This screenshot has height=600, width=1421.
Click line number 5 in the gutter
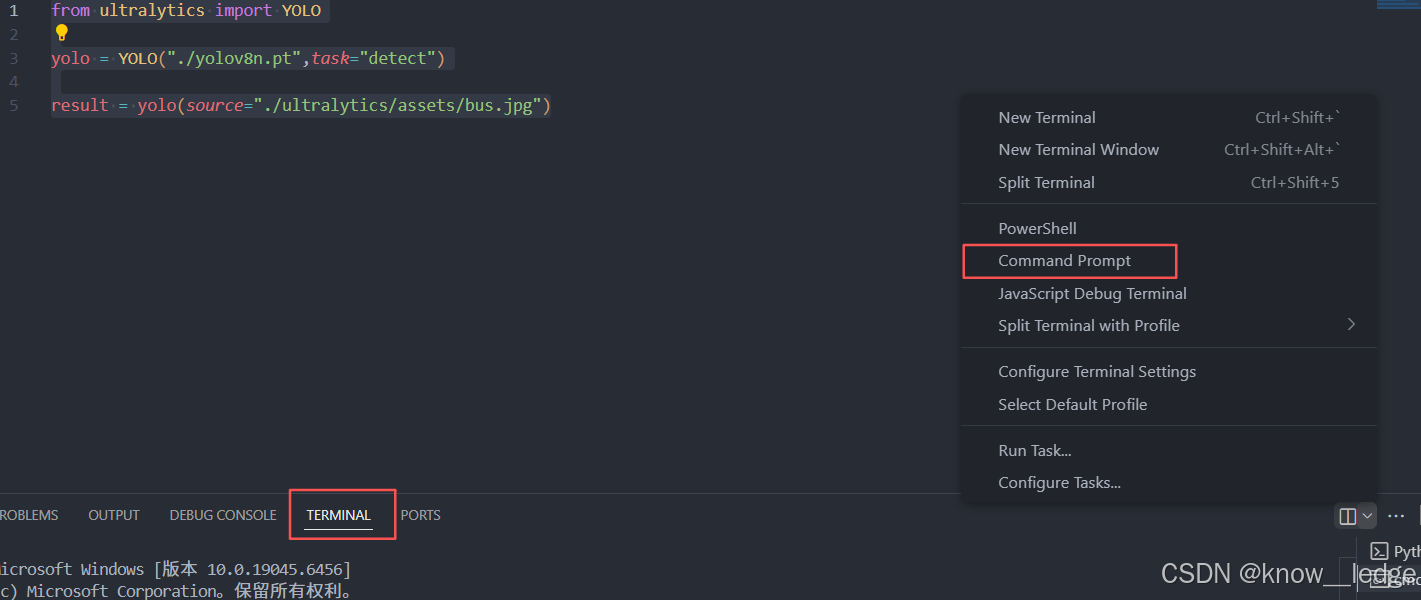[x=14, y=106]
